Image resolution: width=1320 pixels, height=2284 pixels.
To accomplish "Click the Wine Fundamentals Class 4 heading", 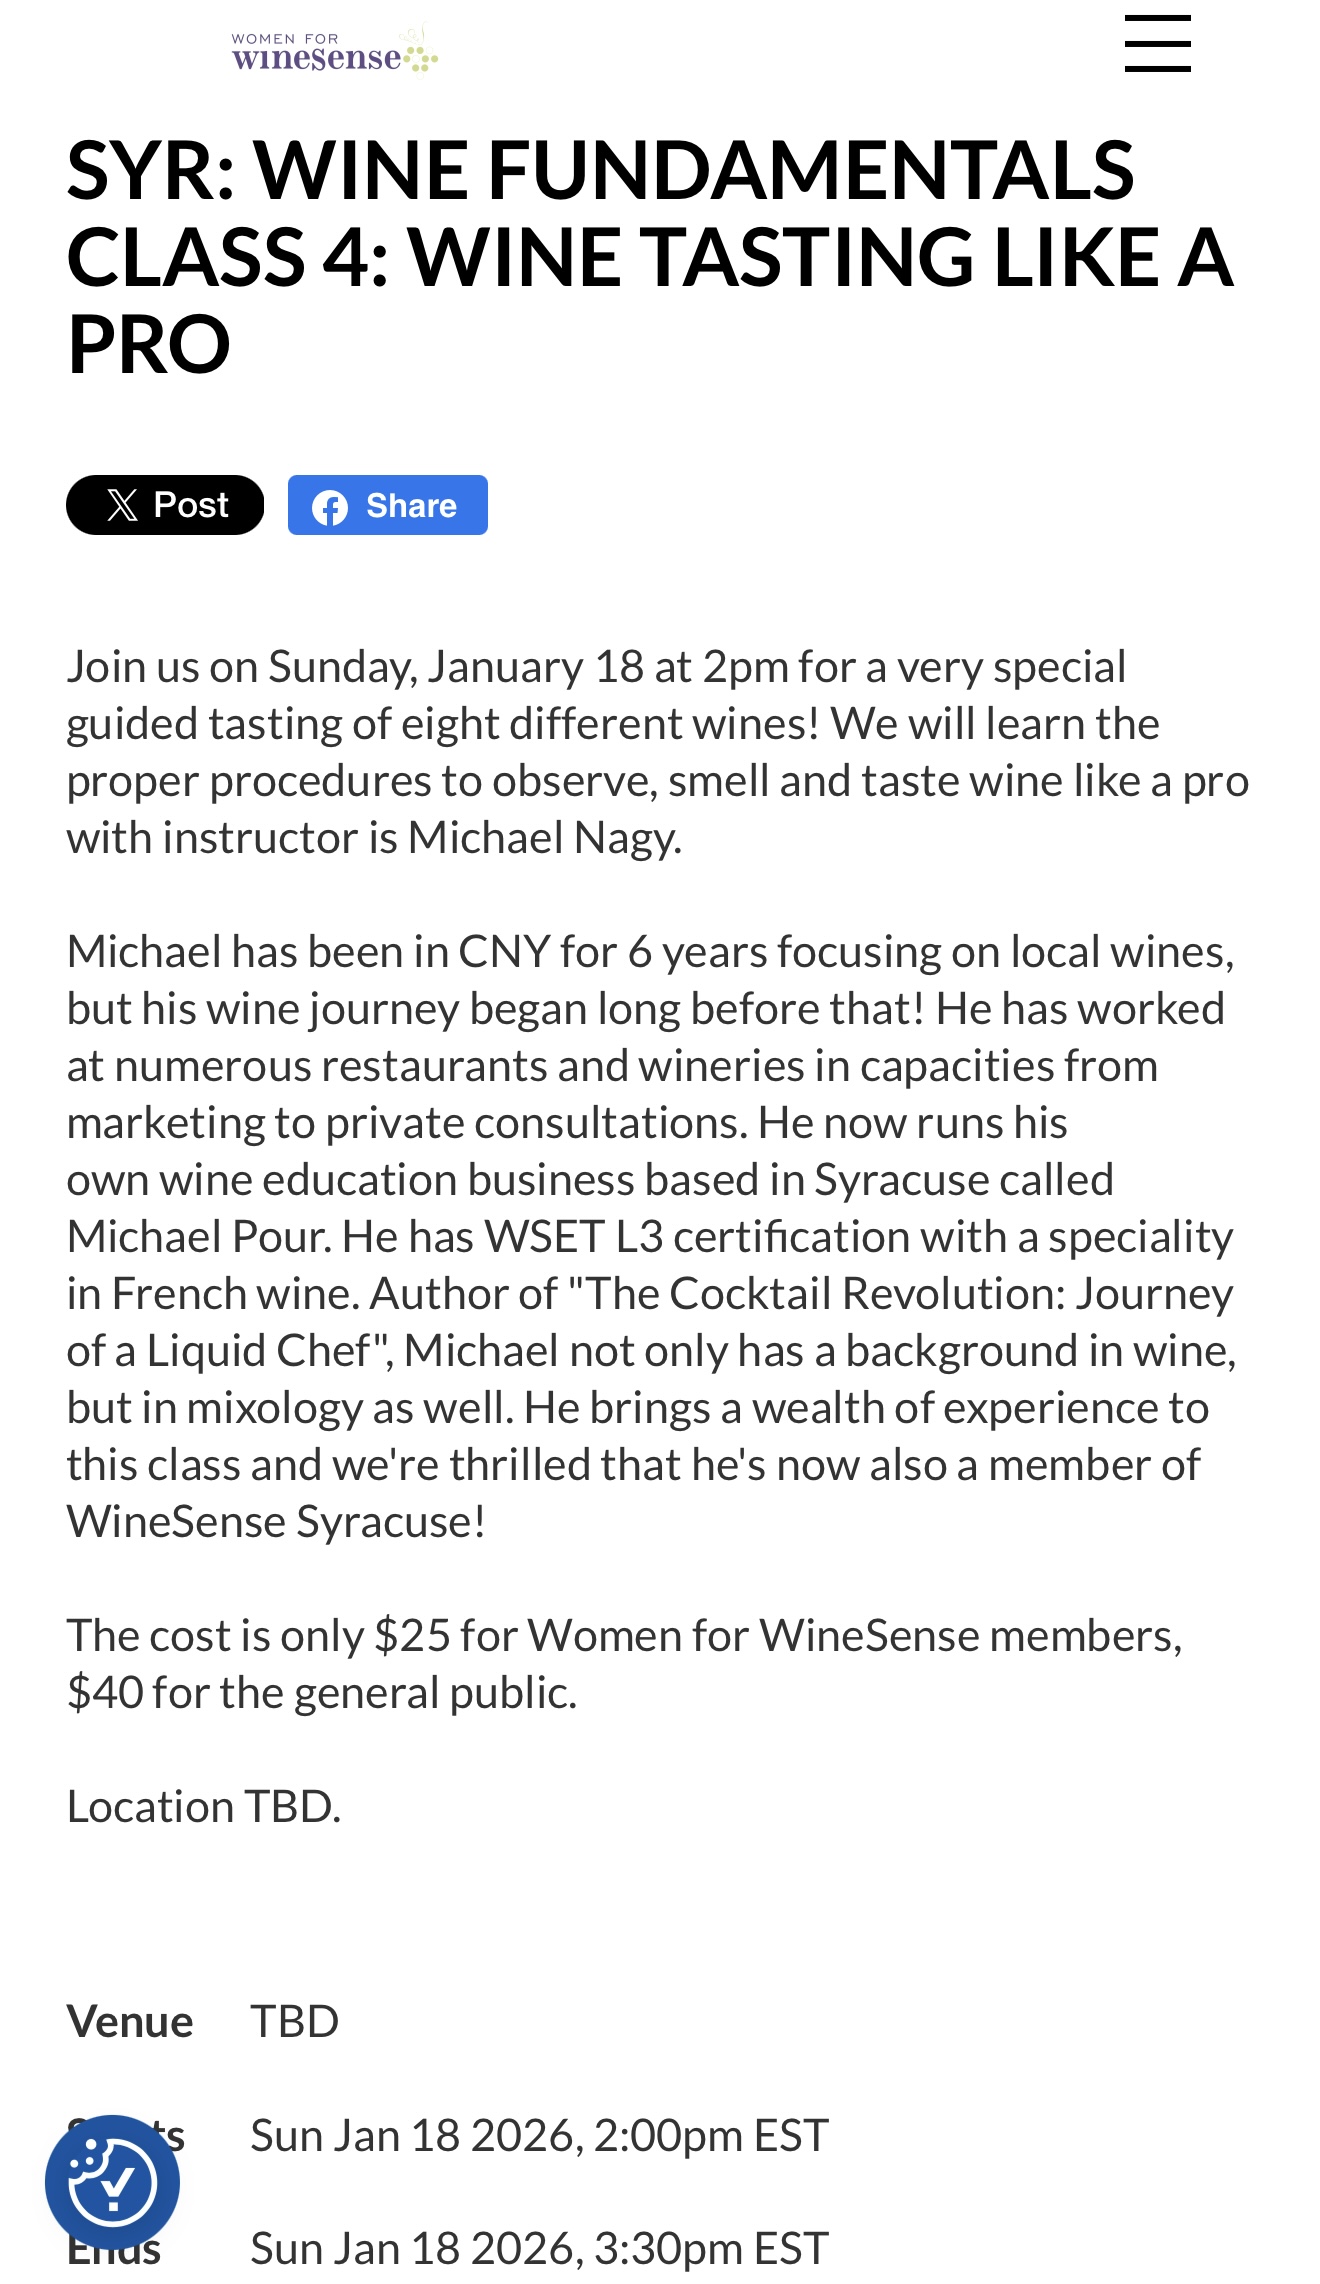I will pyautogui.click(x=650, y=256).
